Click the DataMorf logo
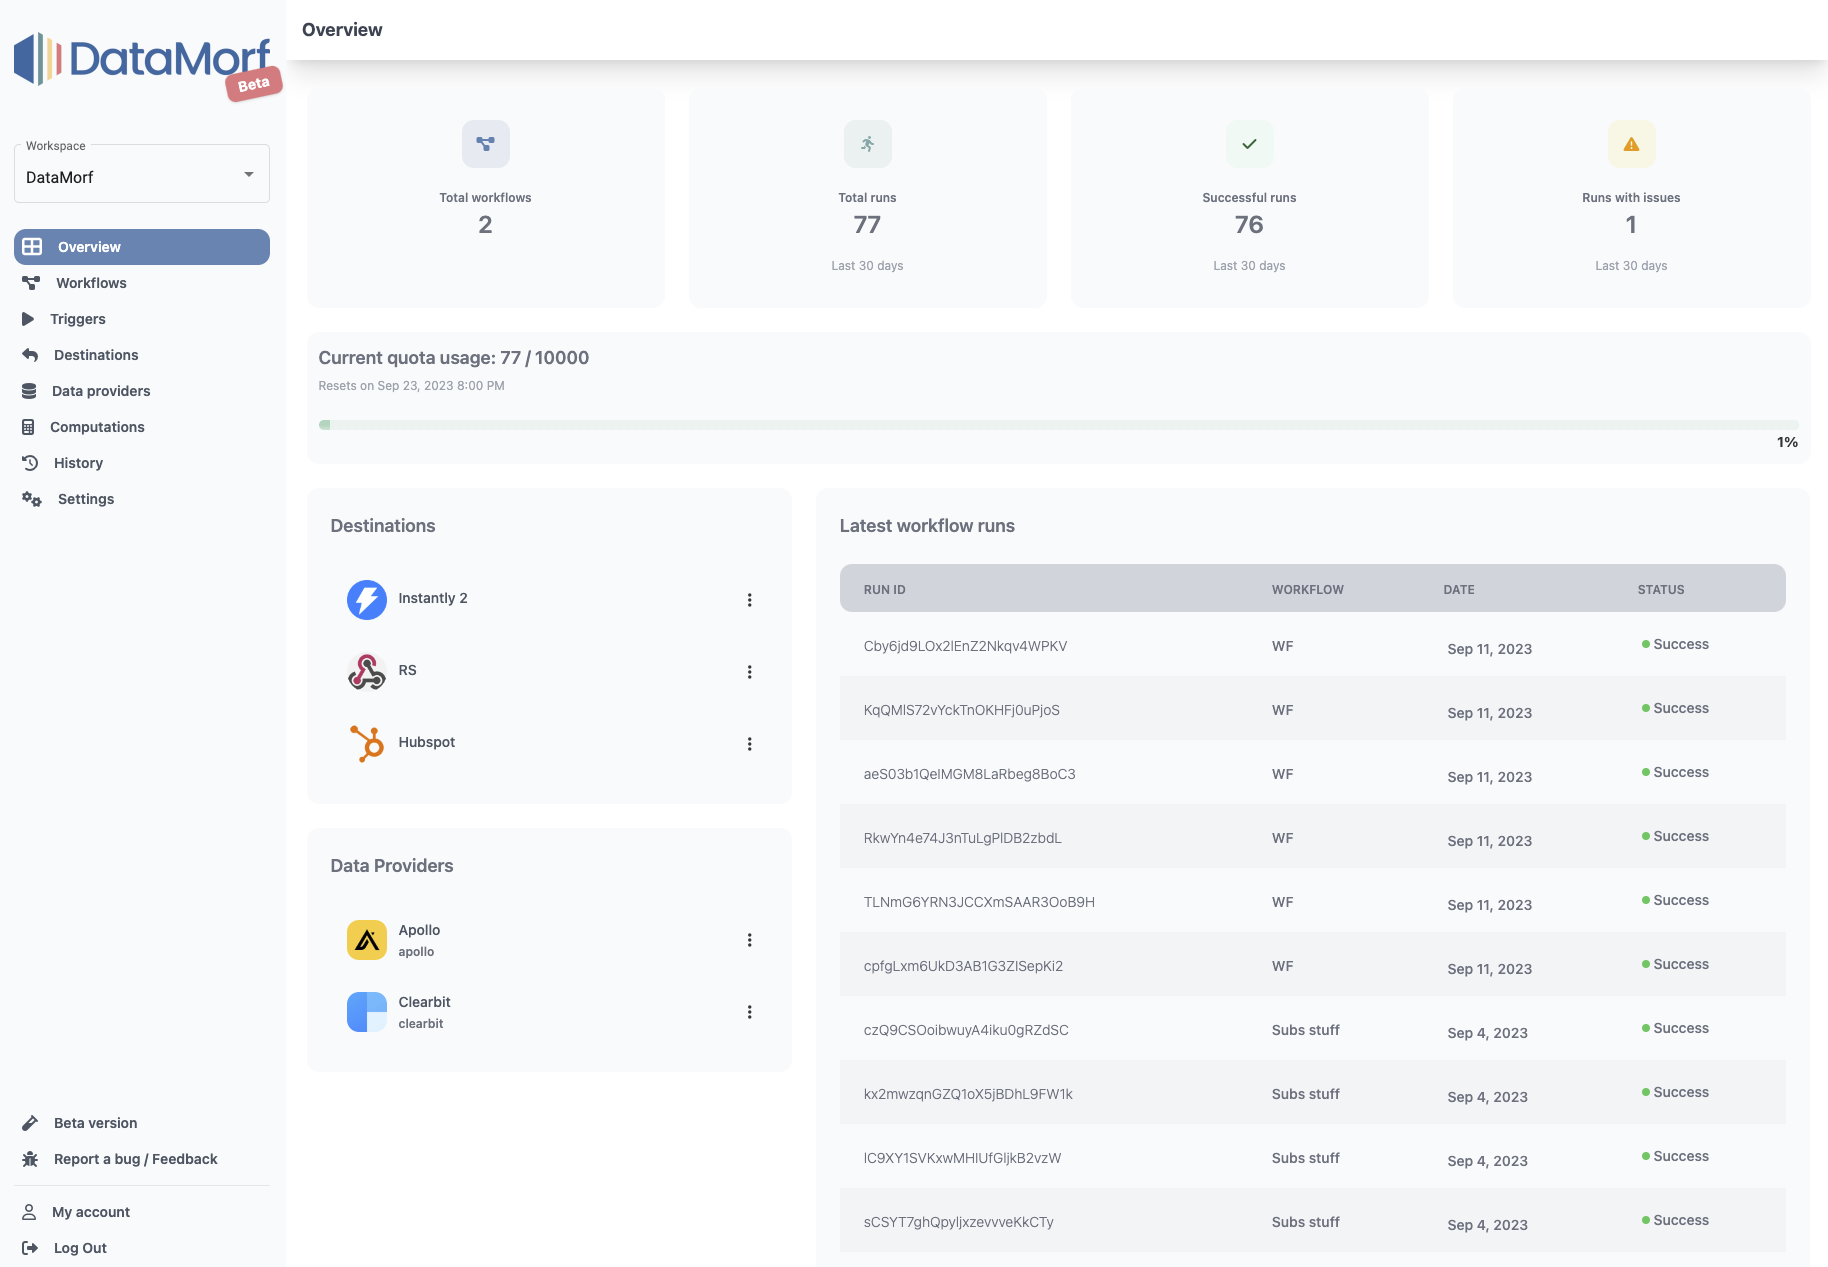This screenshot has height=1267, width=1828. [142, 60]
